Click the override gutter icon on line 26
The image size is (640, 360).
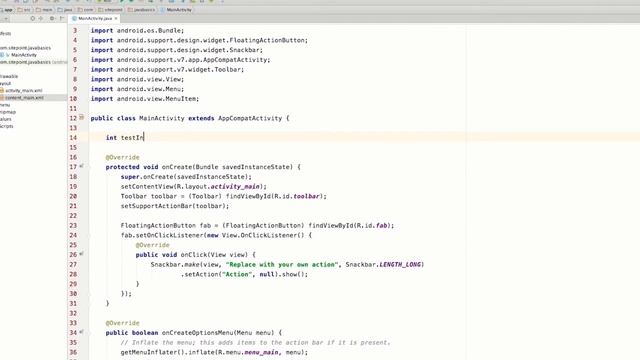tap(82, 254)
